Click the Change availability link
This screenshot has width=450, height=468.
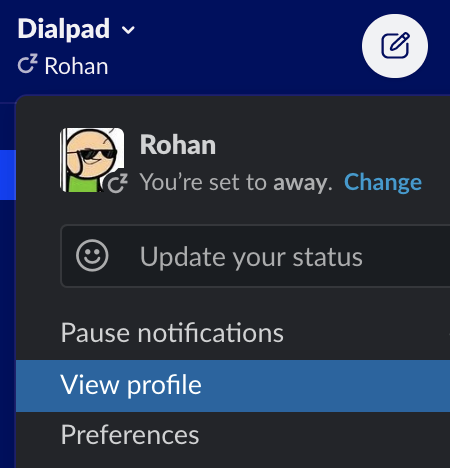383,182
